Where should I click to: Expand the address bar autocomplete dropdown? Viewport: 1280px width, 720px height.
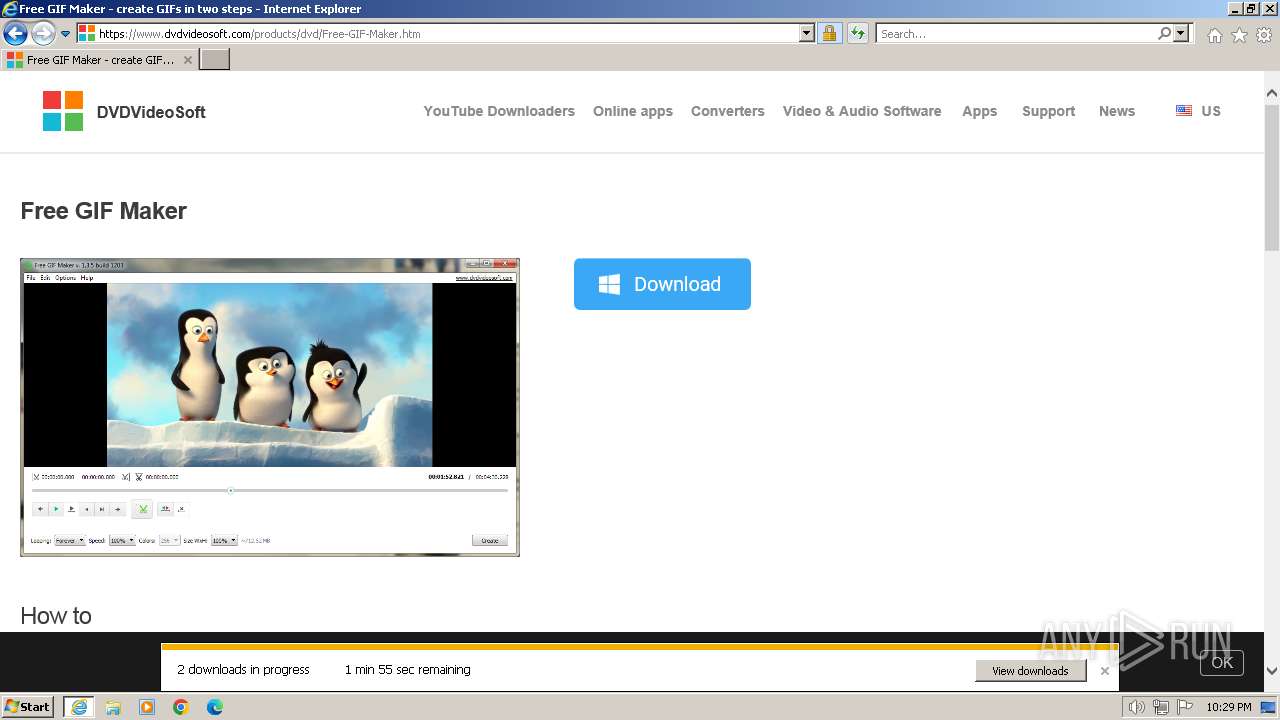point(807,33)
